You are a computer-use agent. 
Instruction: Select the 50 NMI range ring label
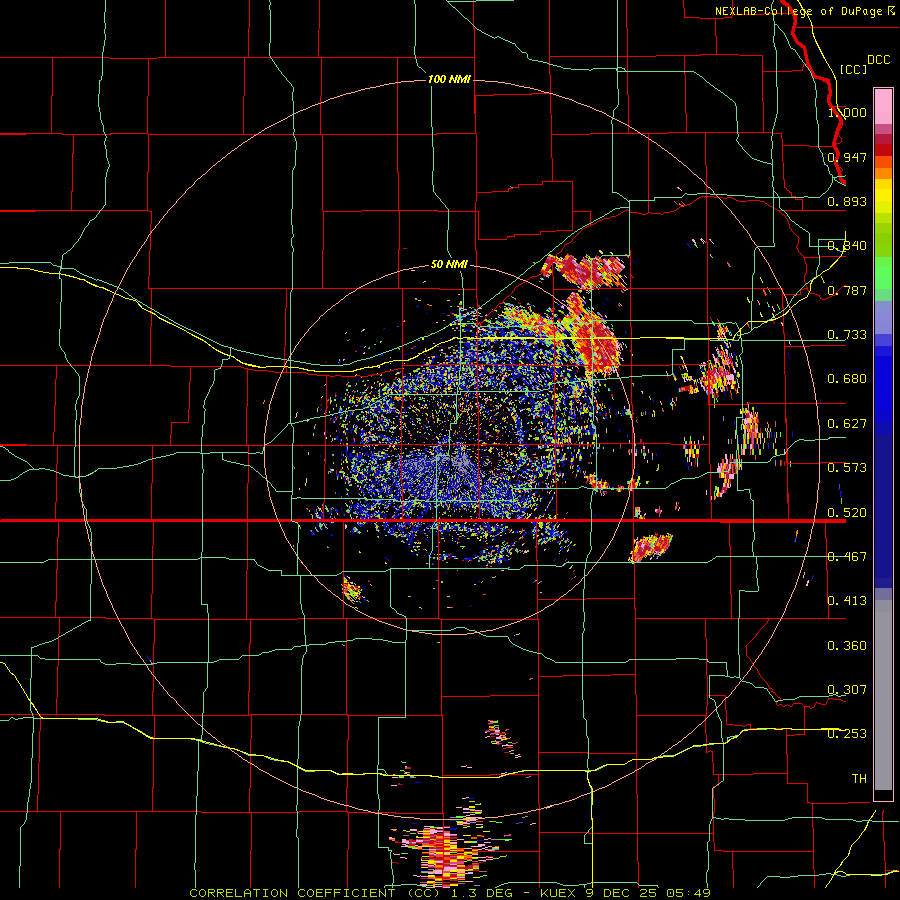click(449, 265)
